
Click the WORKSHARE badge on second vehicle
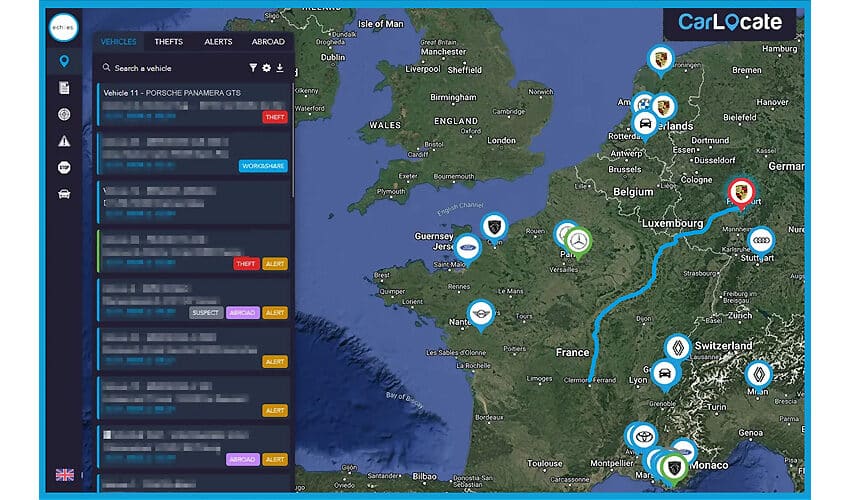pos(263,166)
